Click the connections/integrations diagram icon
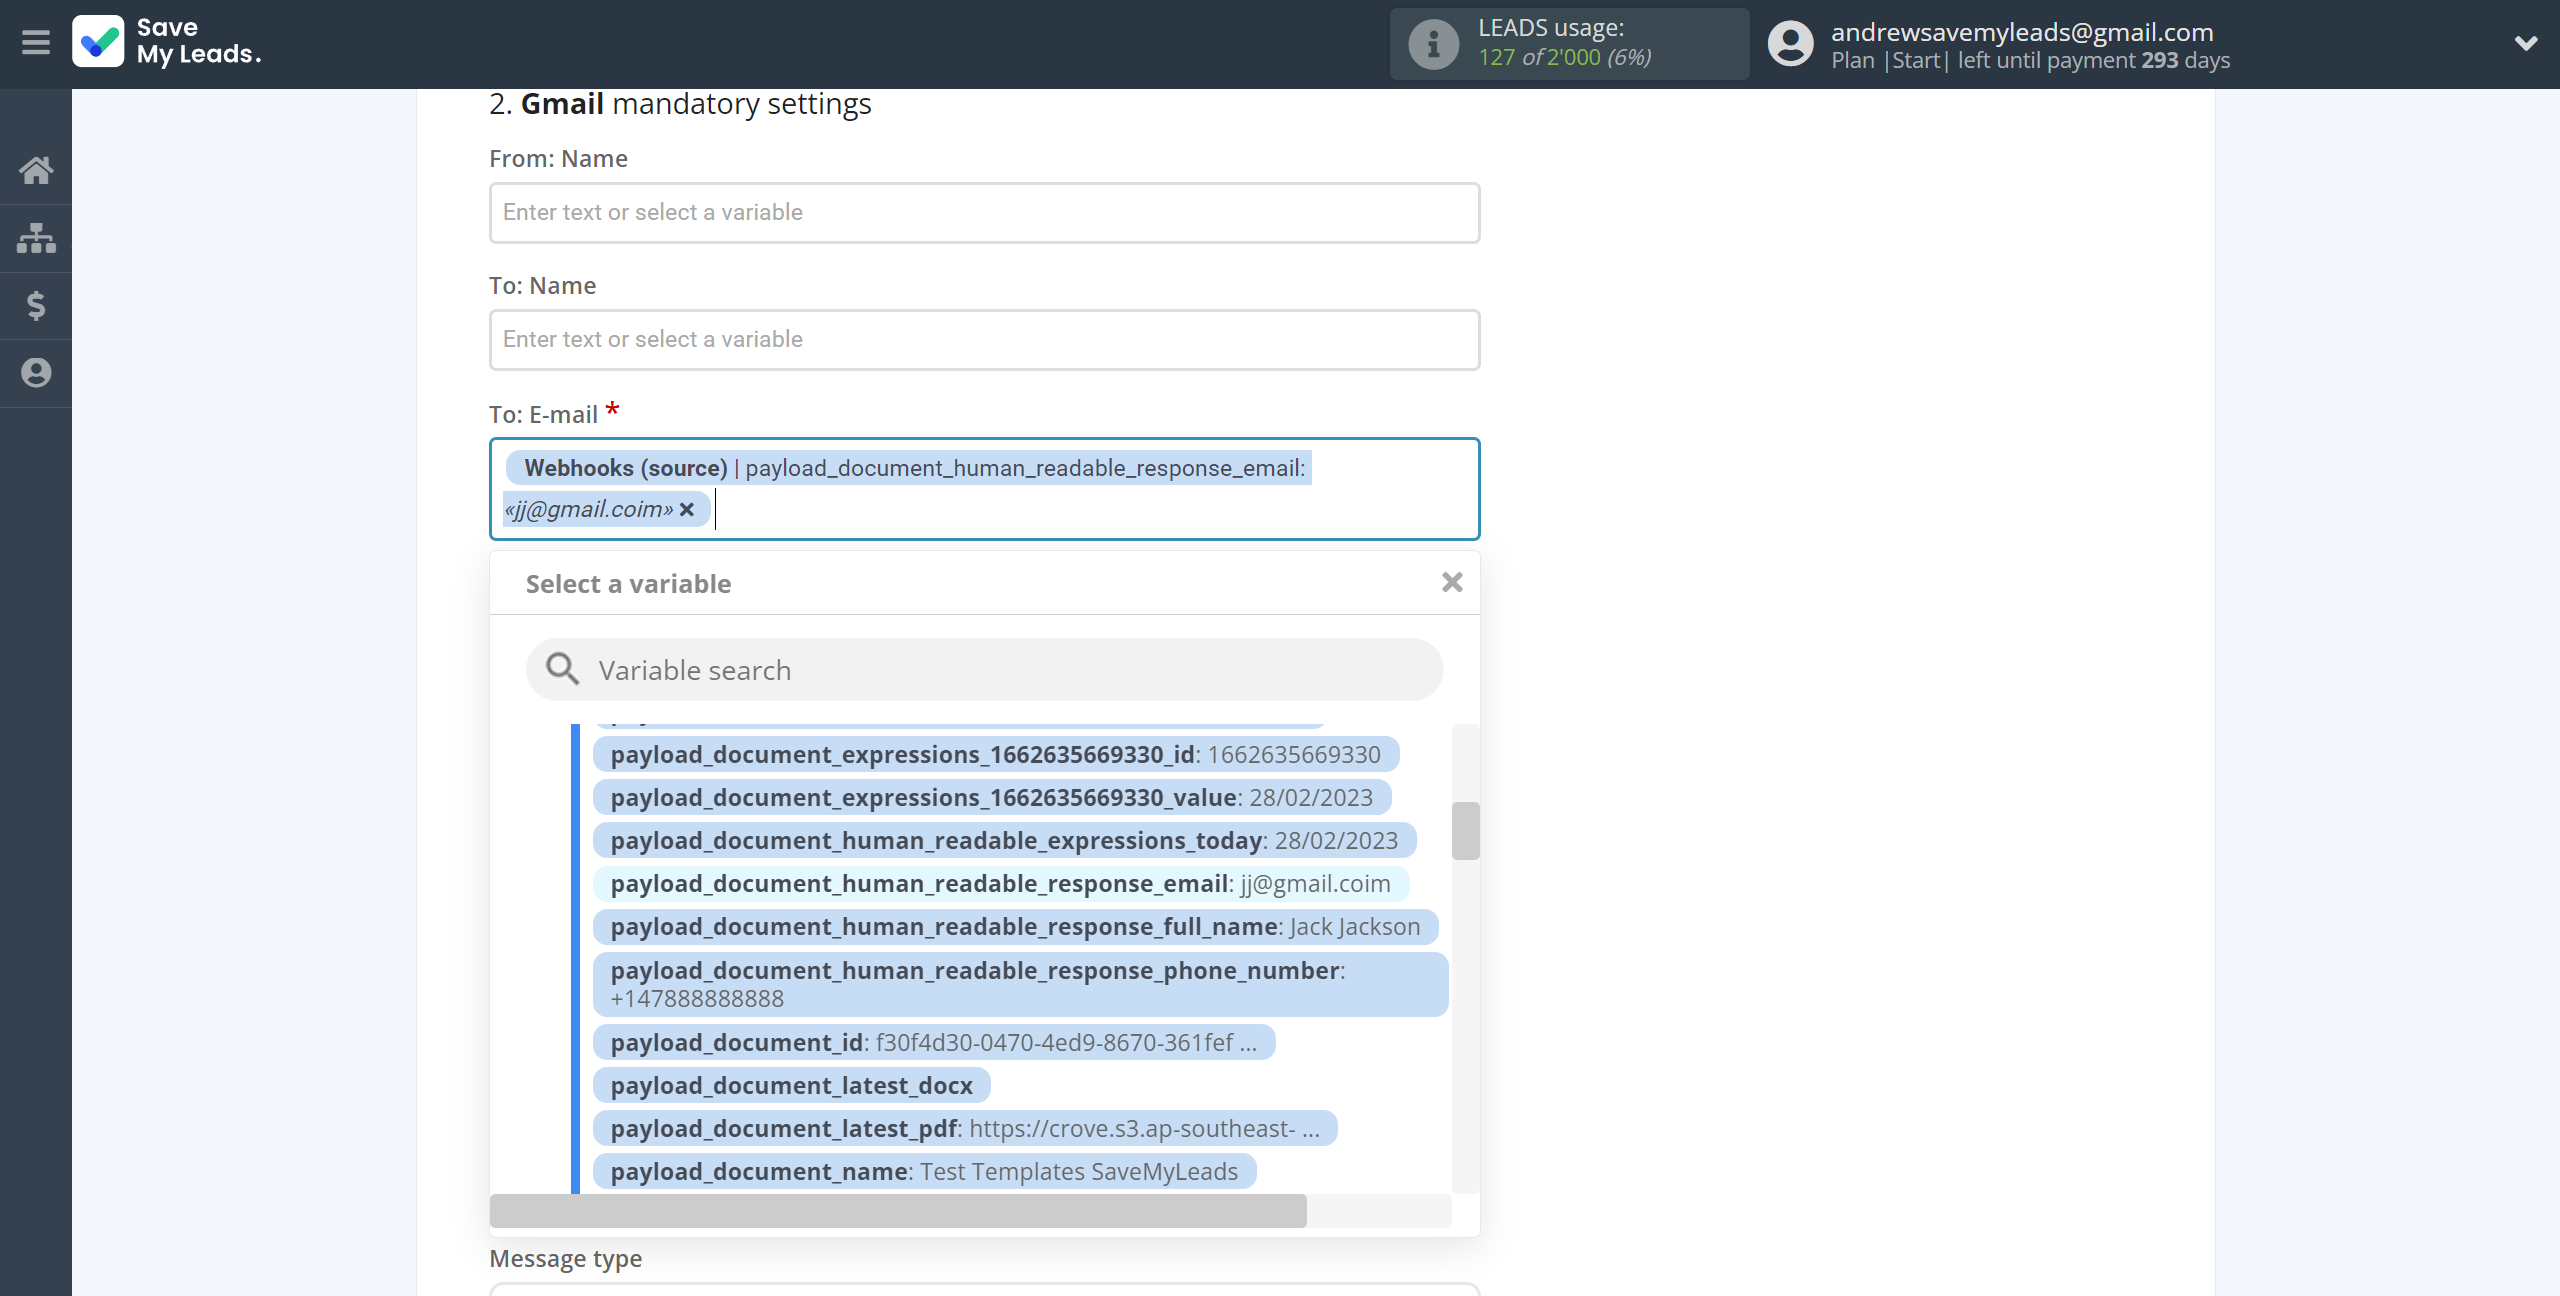 36,236
